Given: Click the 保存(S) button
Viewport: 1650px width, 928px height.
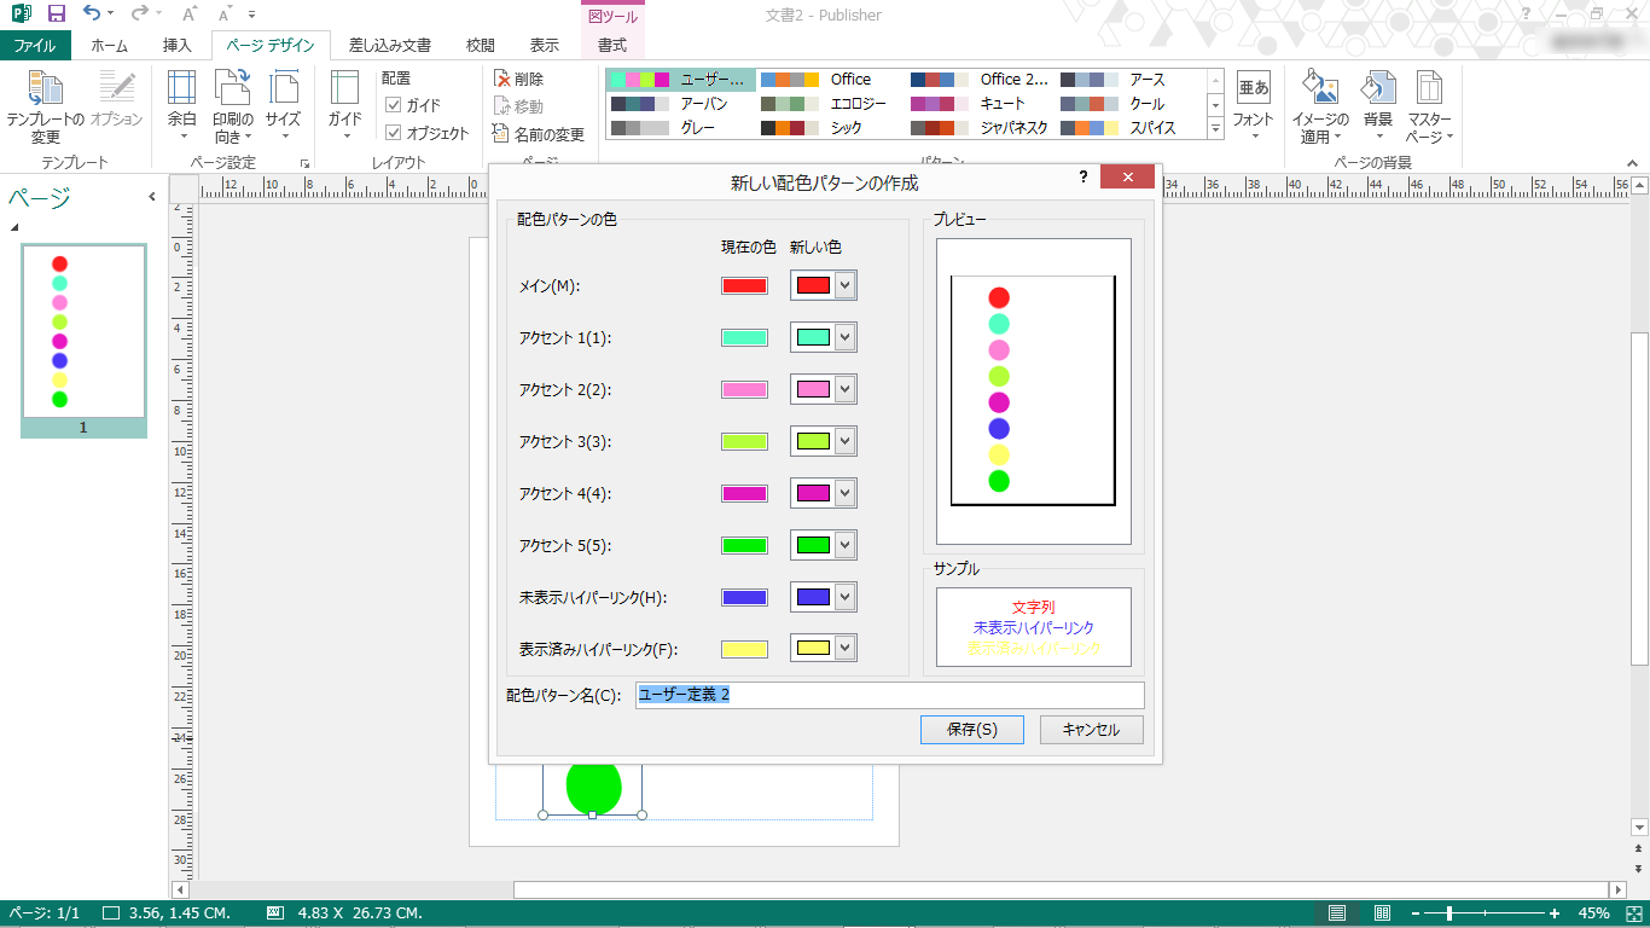Looking at the screenshot, I should pyautogui.click(x=972, y=729).
